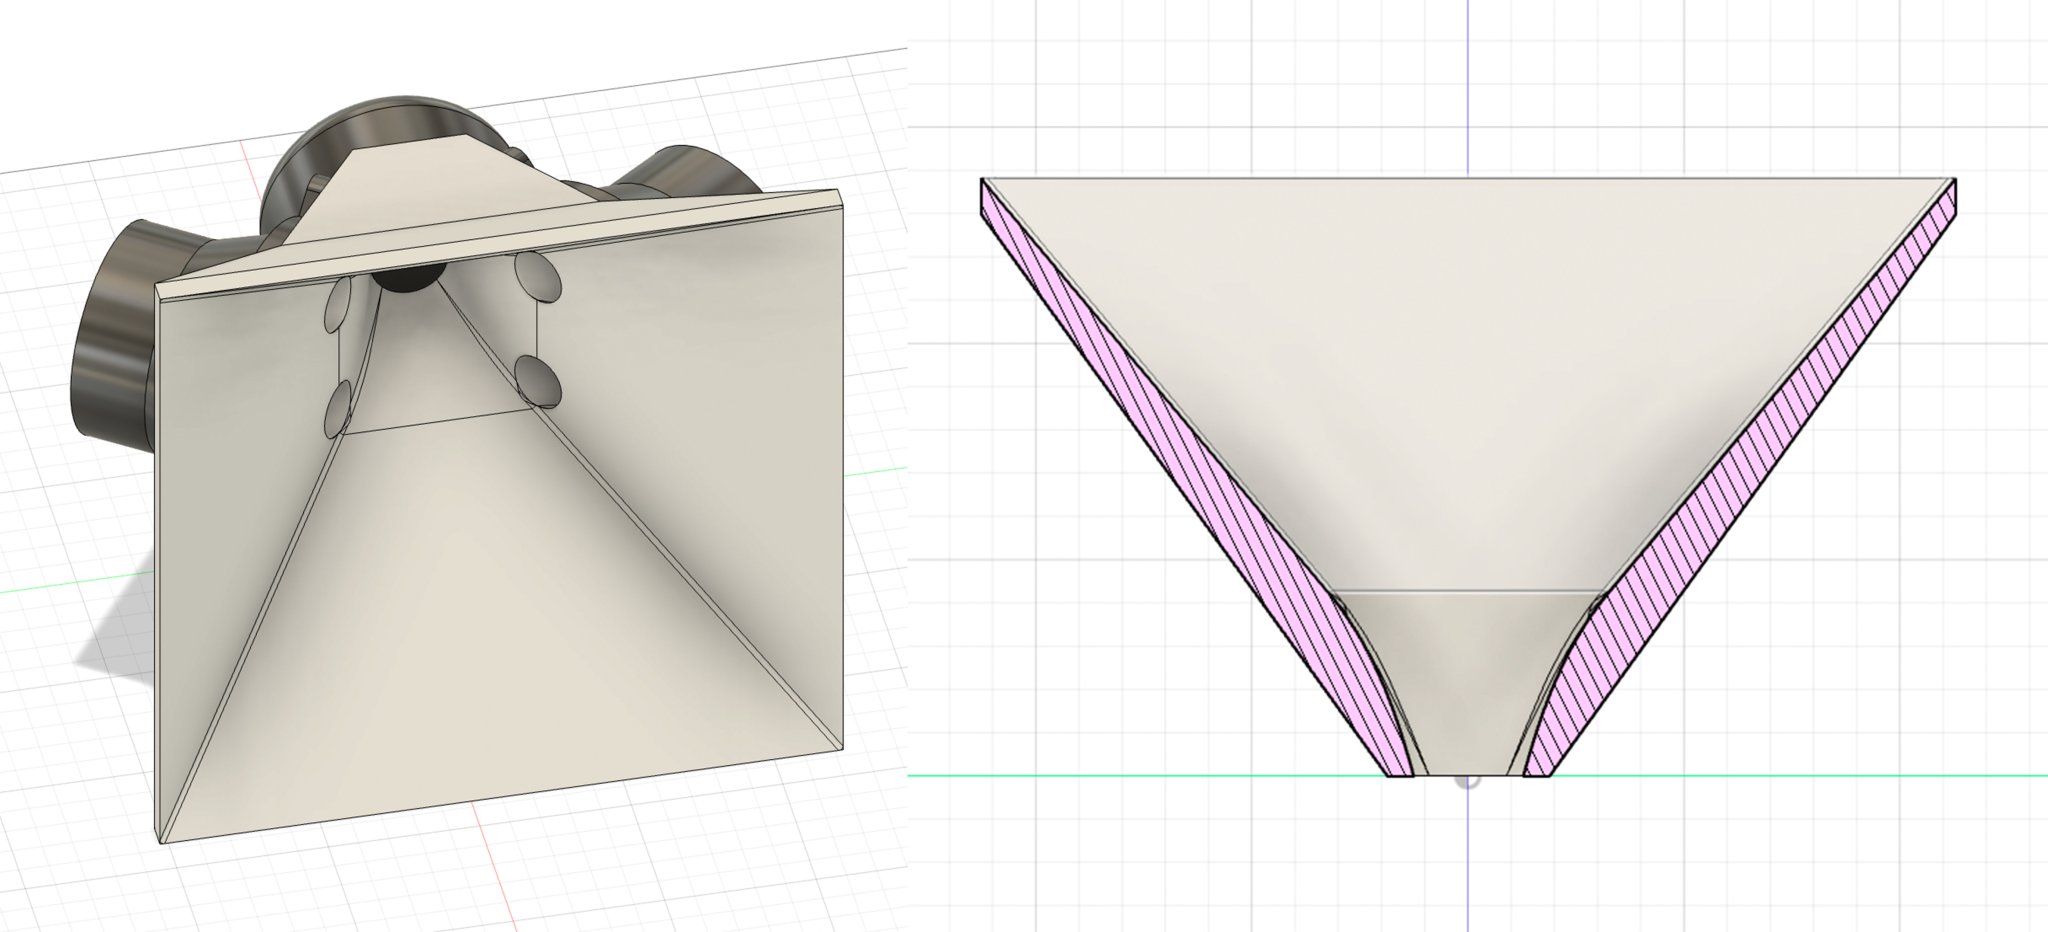Click the origin point below section view
The height and width of the screenshot is (932, 2048).
pos(1467,781)
